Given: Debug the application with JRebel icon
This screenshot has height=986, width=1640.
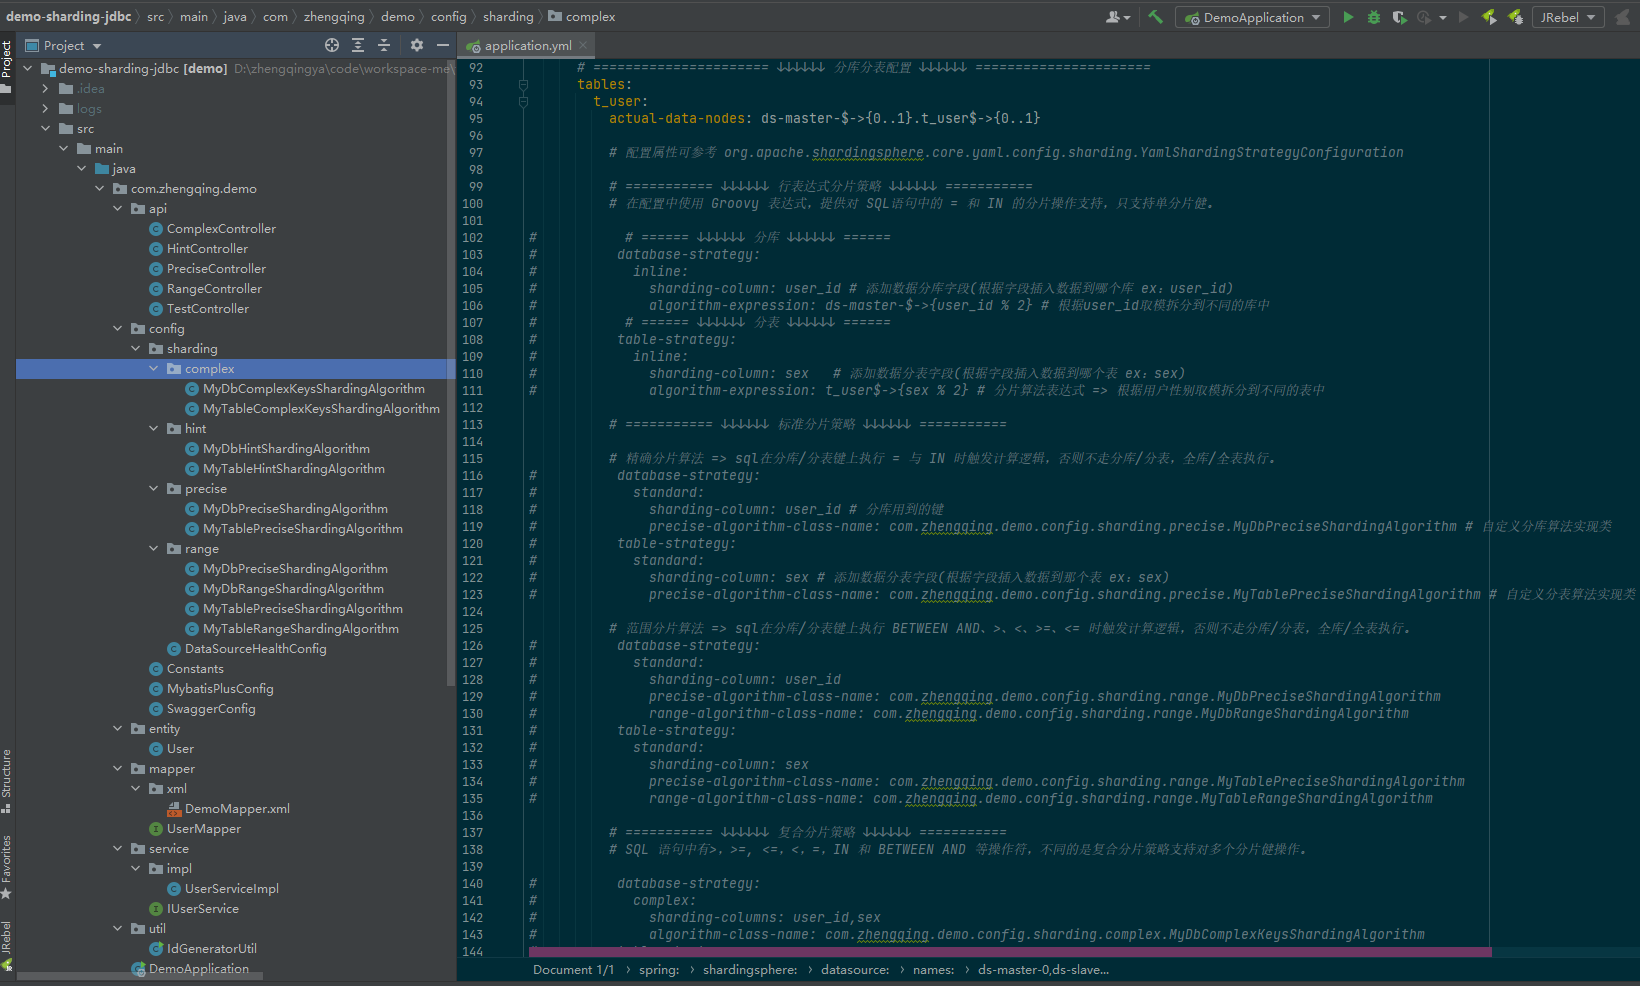Looking at the screenshot, I should tap(1516, 17).
